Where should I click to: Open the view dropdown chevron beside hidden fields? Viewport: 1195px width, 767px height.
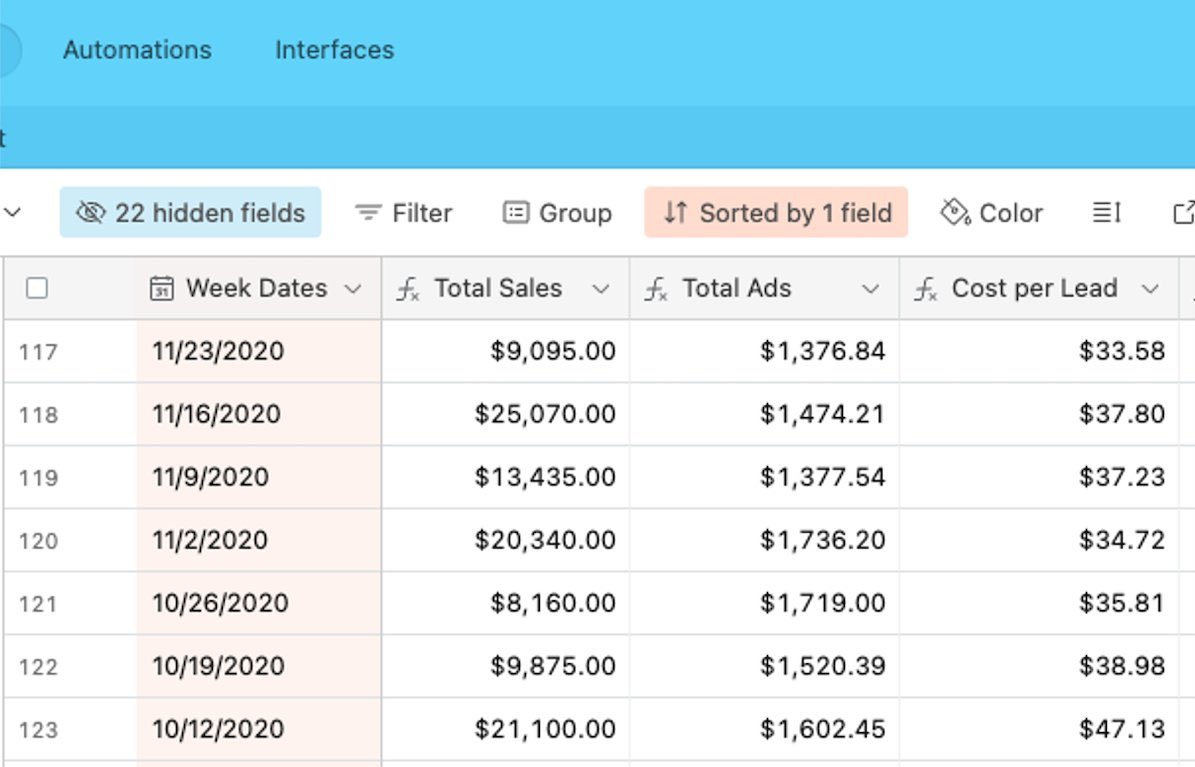11,213
